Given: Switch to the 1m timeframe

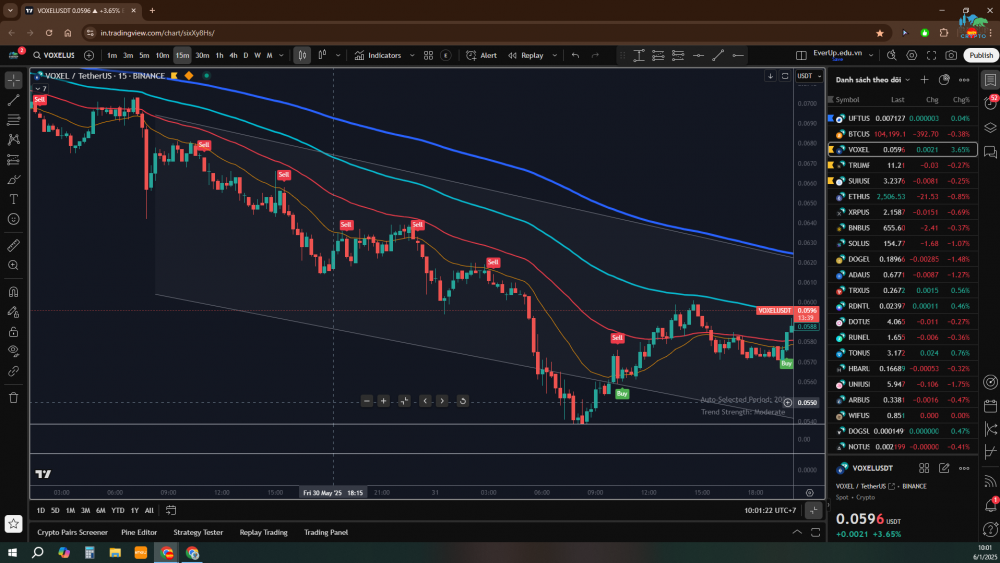Looking at the screenshot, I should [112, 55].
